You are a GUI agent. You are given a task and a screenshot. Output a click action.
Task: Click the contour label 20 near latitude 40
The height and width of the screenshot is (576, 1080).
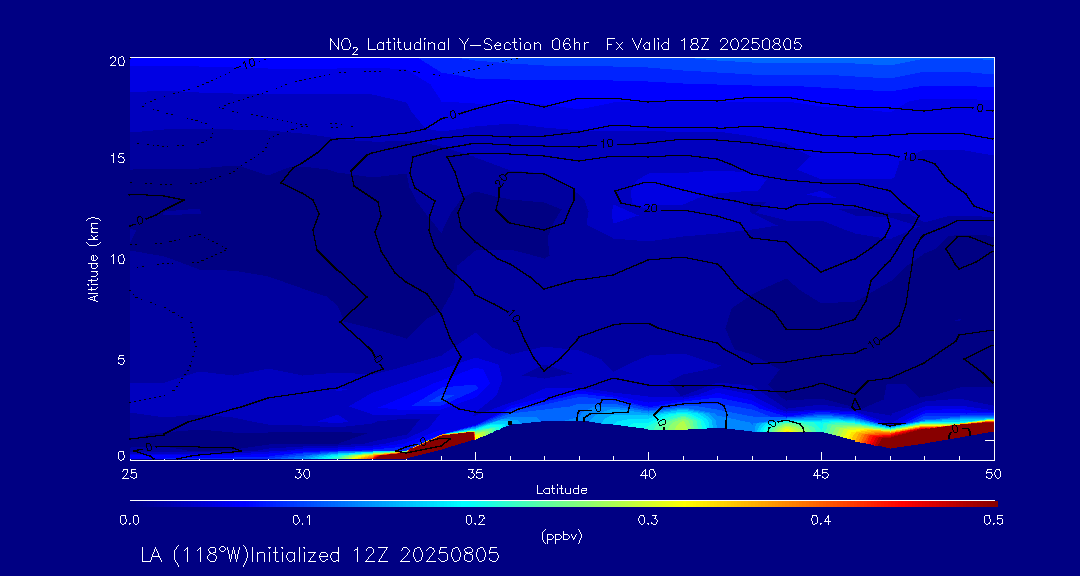coord(651,207)
